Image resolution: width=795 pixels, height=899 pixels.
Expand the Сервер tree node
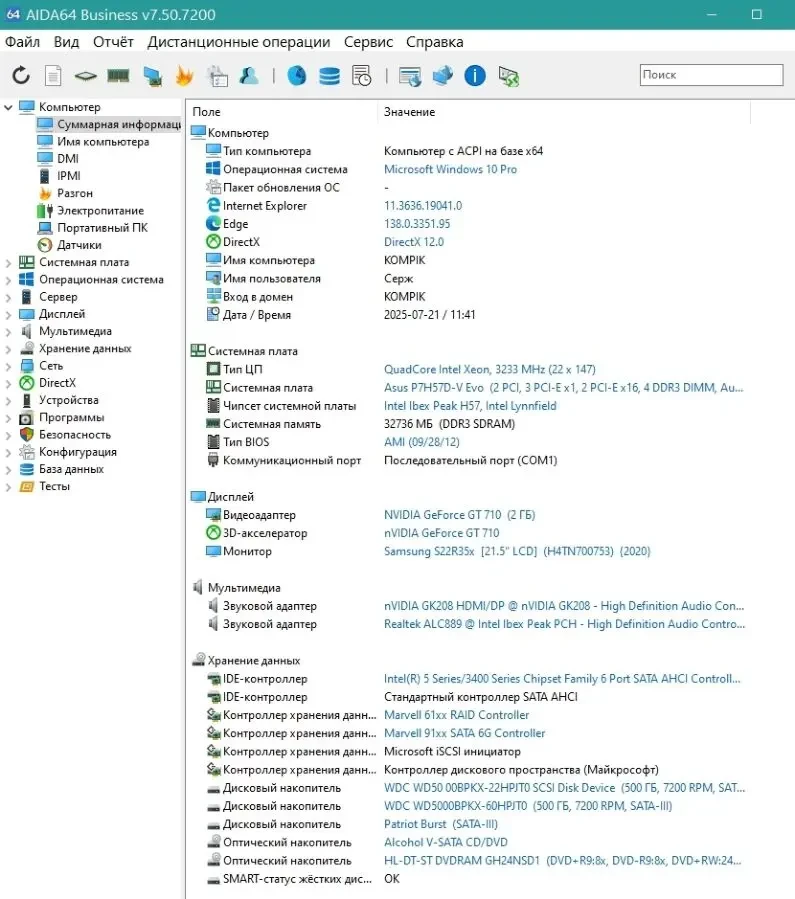point(8,297)
